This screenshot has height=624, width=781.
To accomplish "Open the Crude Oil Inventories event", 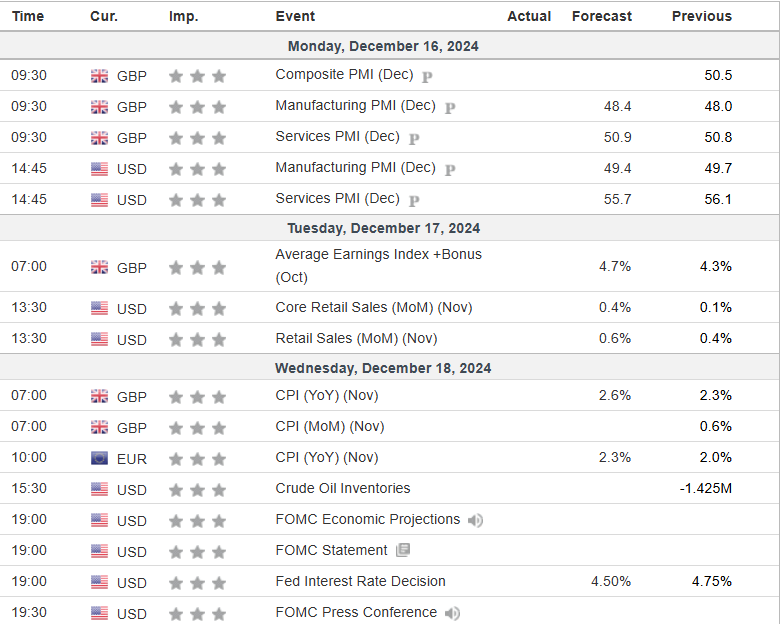I will [x=342, y=488].
